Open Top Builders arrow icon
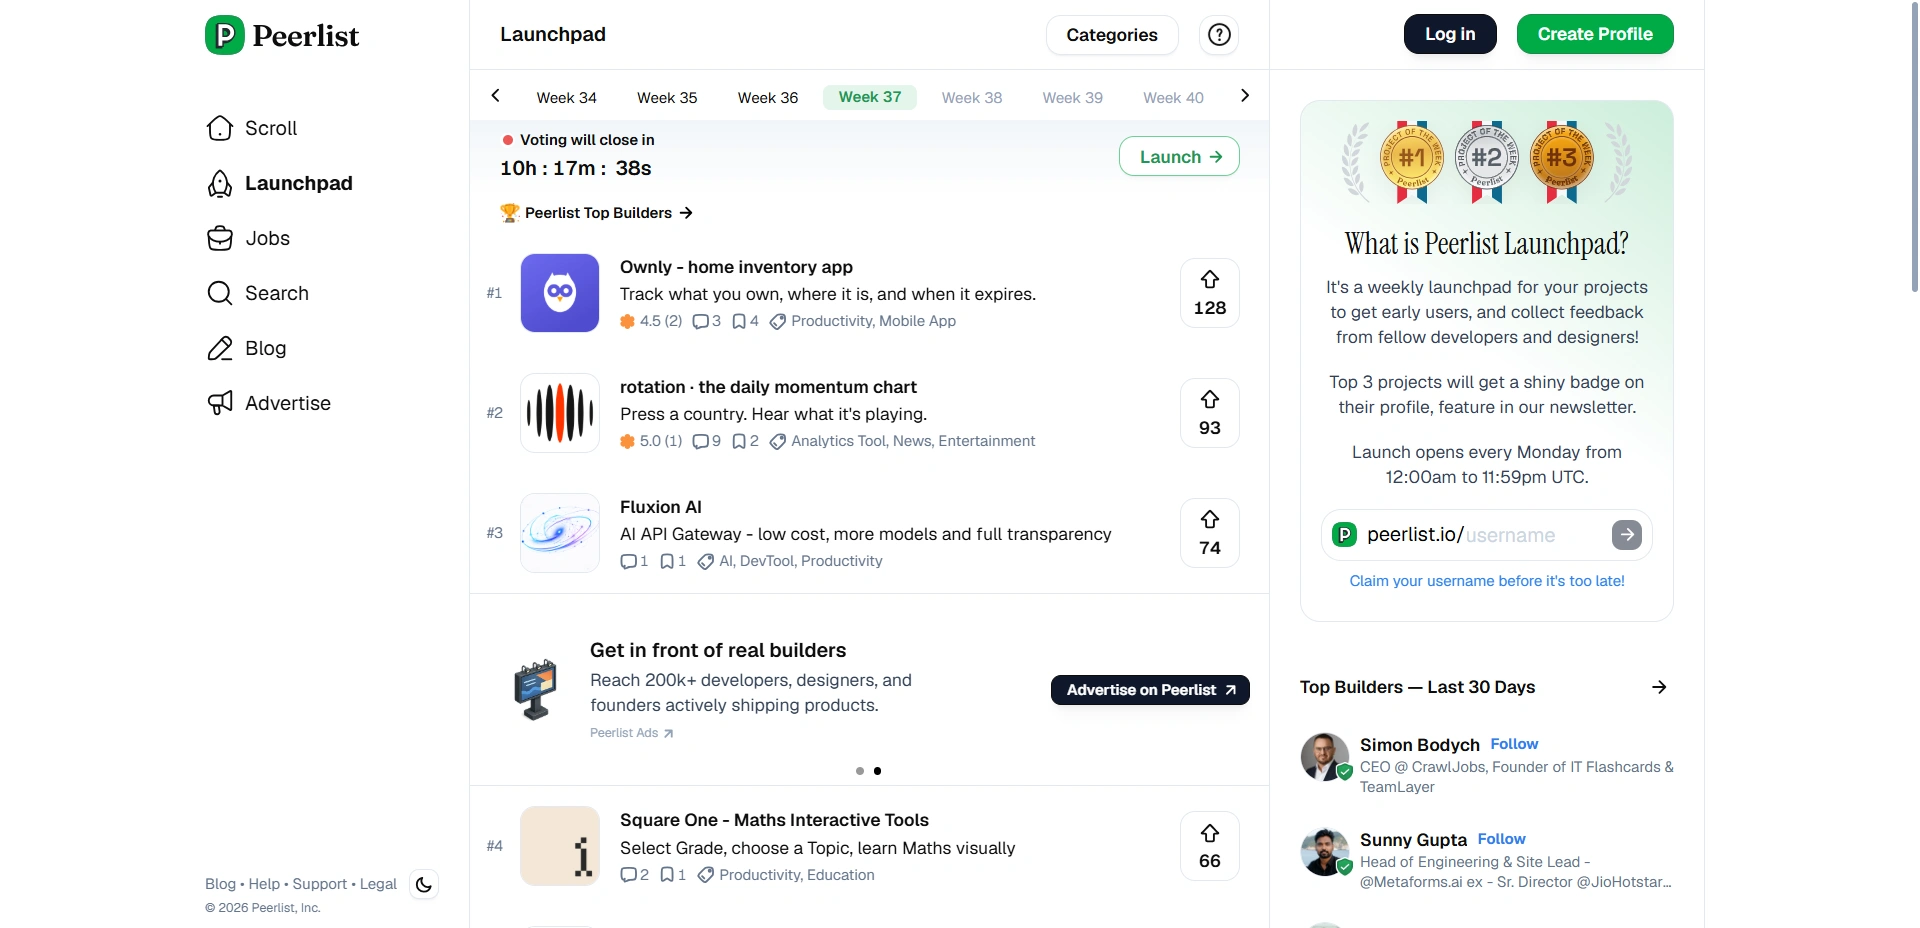The height and width of the screenshot is (928, 1920). pyautogui.click(x=1659, y=687)
